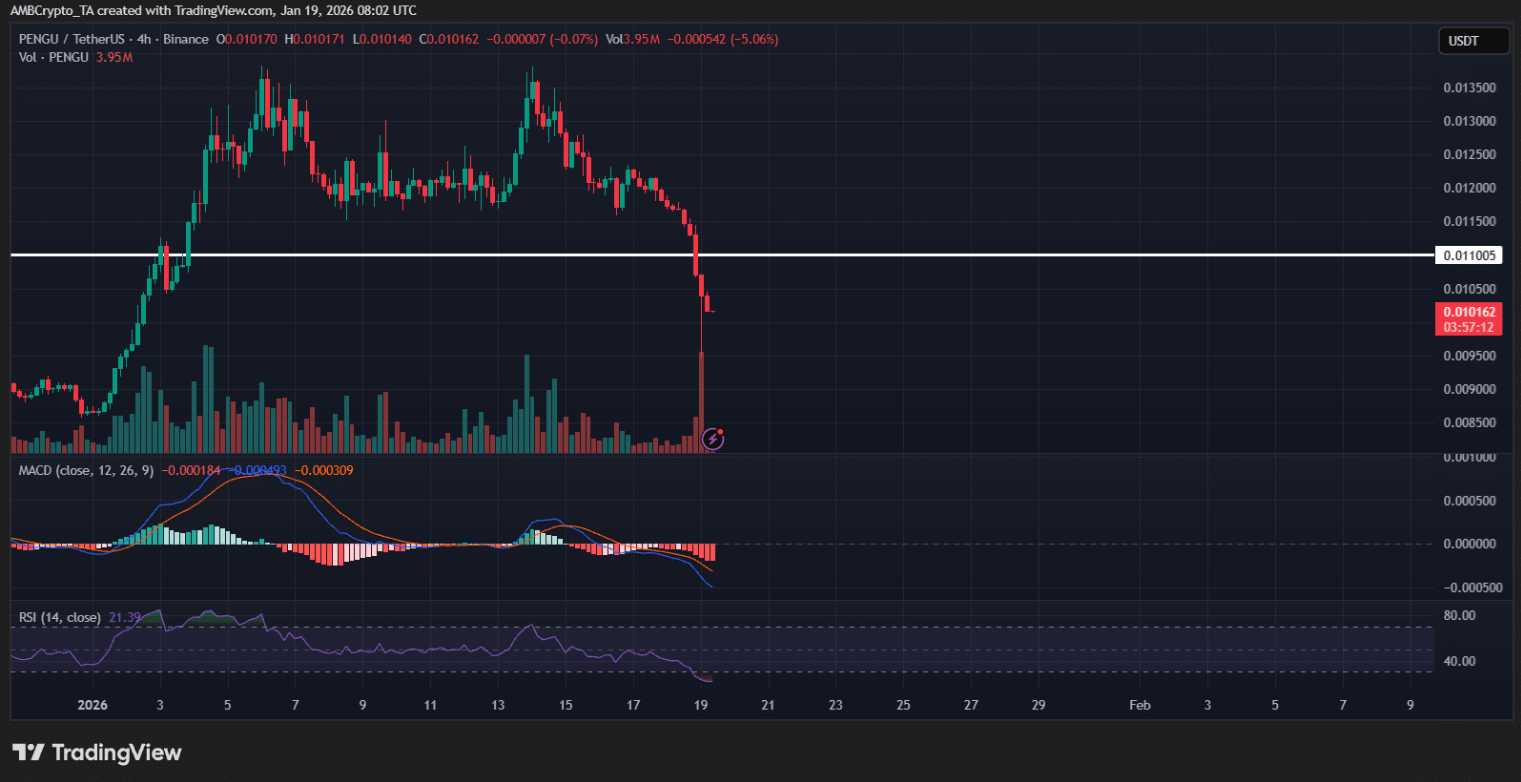This screenshot has height=782, width=1521.
Task: Click the AMBCrypto_TA created with TradingView.com text
Action: [x=143, y=9]
